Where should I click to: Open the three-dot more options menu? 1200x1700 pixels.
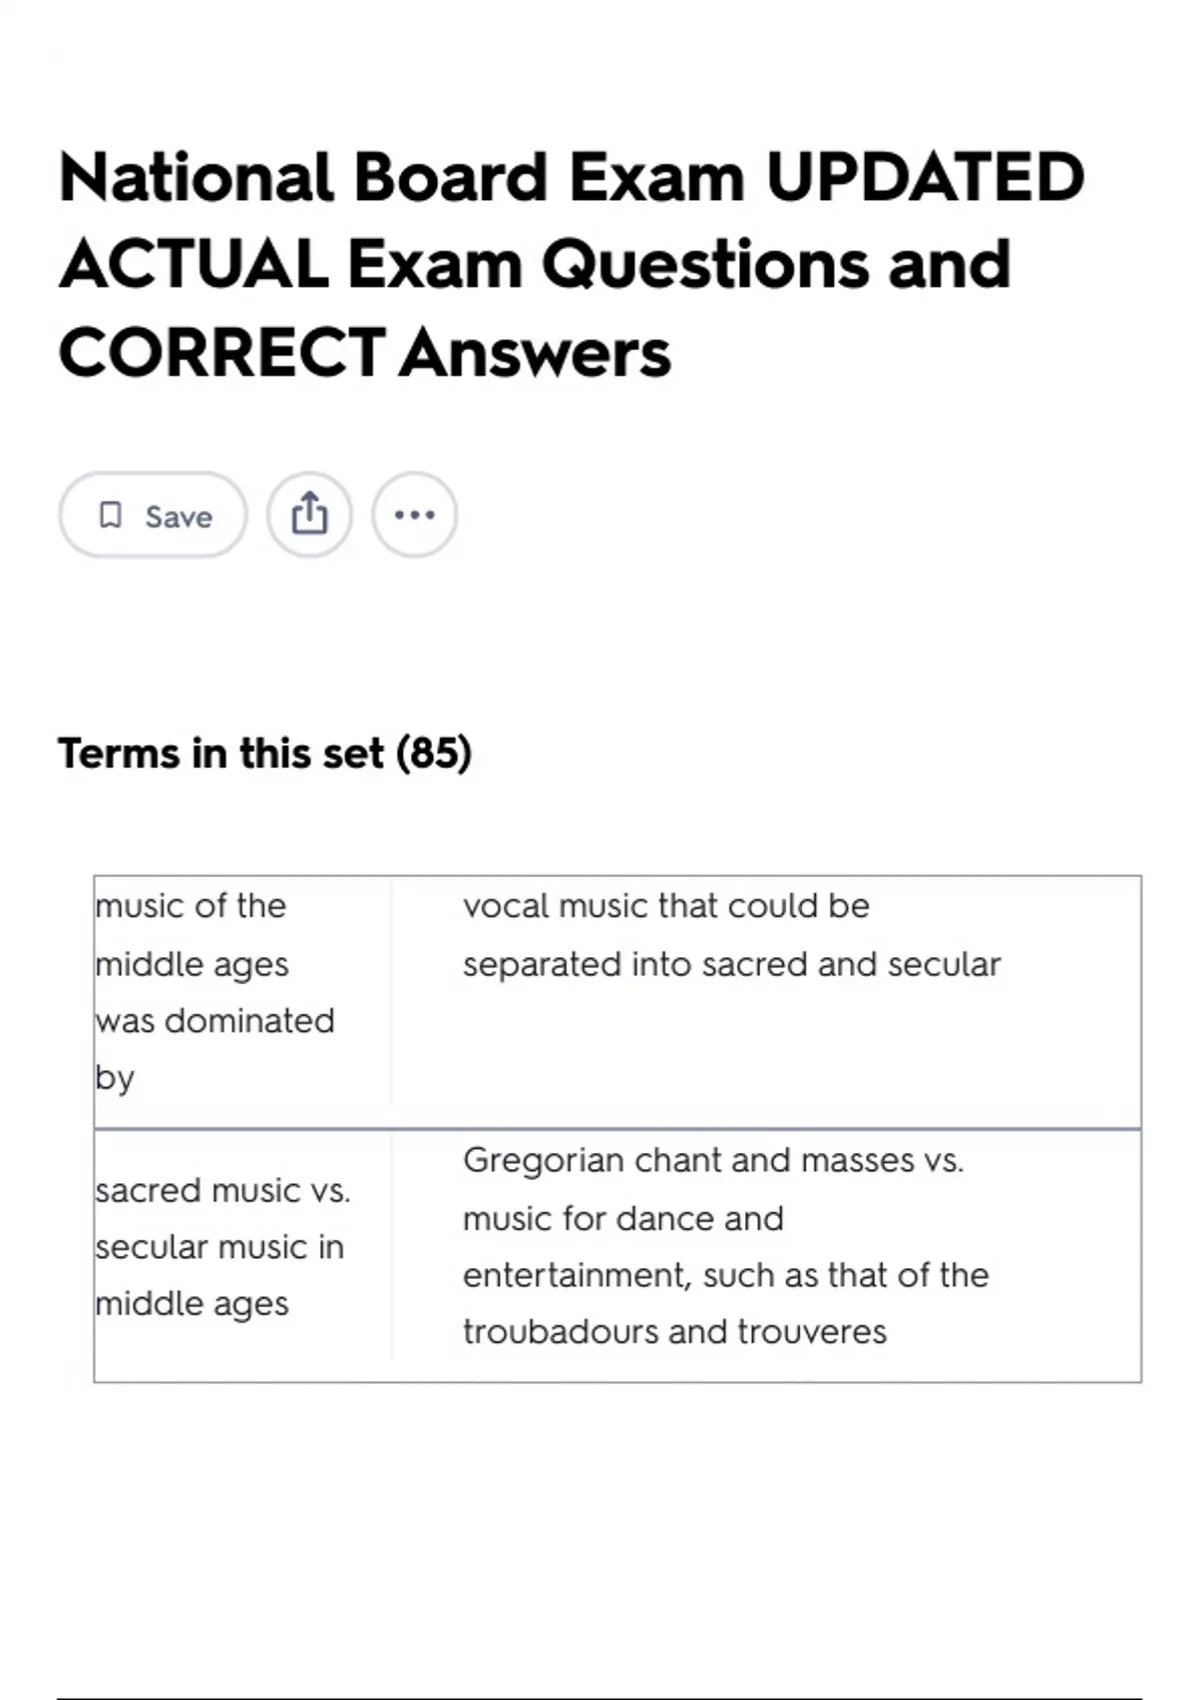[414, 515]
